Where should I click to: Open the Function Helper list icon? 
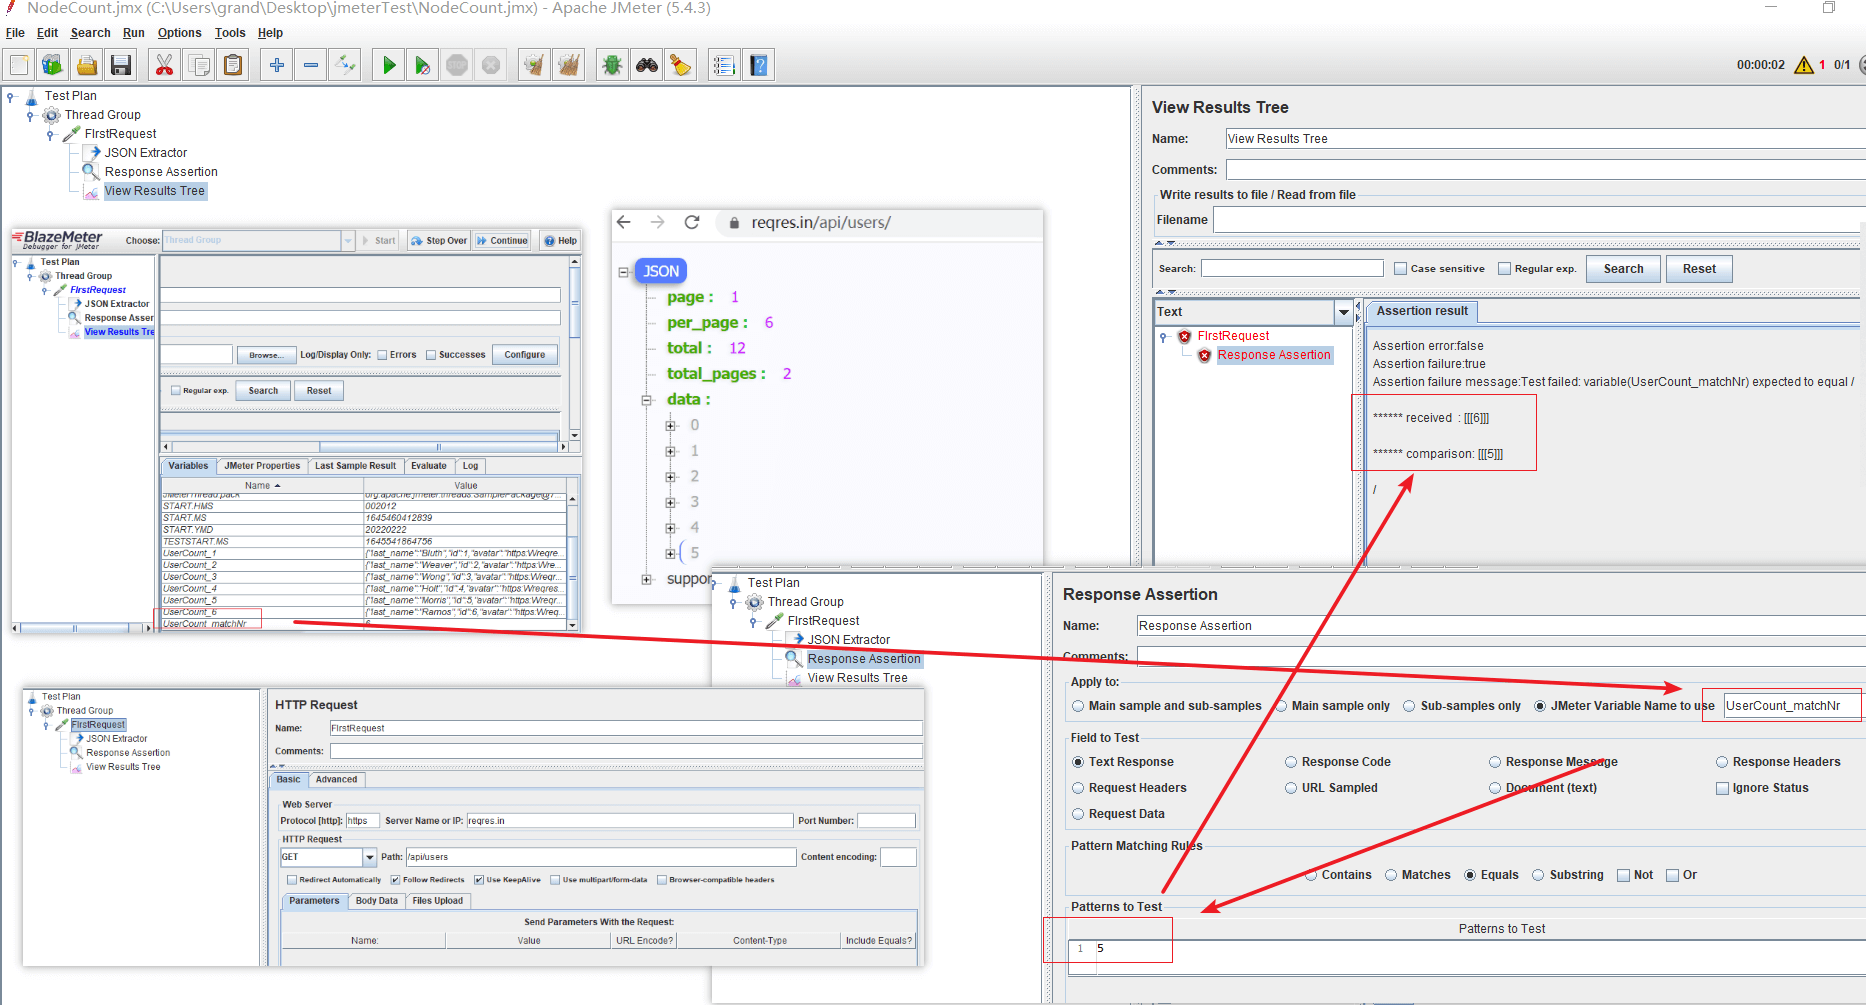(725, 66)
